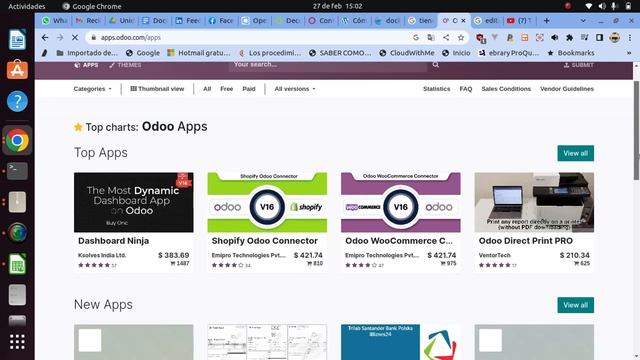The image size is (640, 360).
Task: Click the media control speaker extension icon
Action: [554, 38]
